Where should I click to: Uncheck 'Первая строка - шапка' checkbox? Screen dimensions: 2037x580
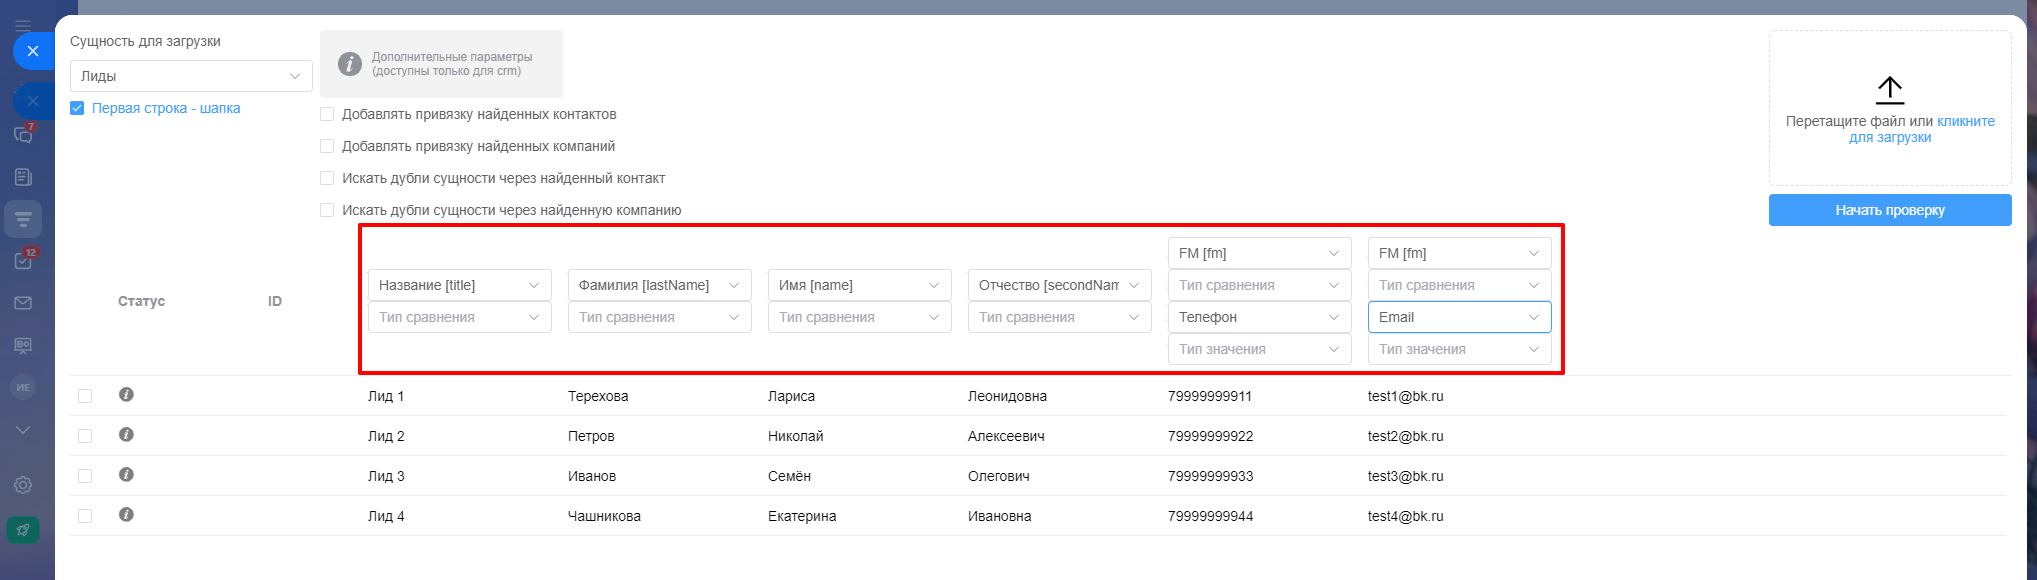coord(77,108)
